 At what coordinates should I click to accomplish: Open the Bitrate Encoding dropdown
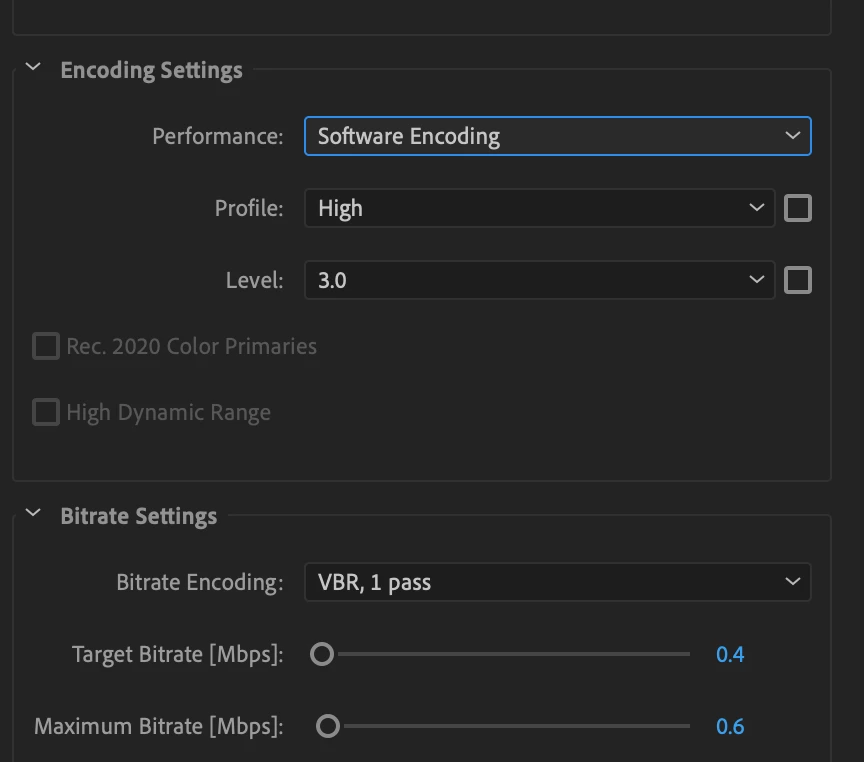(x=557, y=582)
